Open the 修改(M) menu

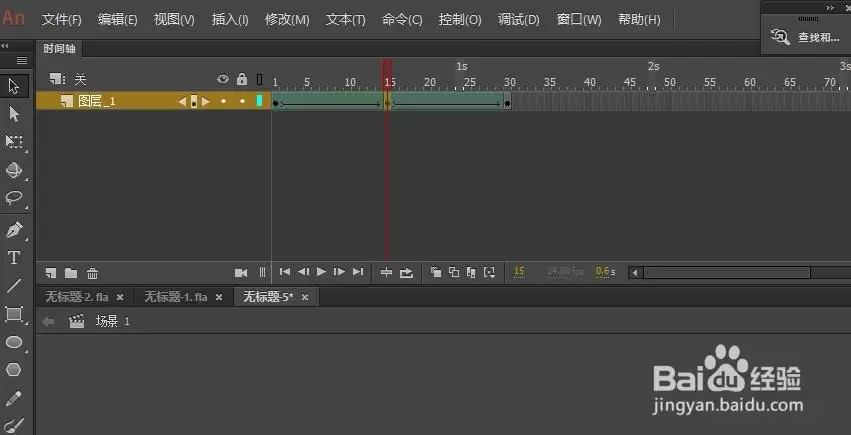[x=287, y=20]
